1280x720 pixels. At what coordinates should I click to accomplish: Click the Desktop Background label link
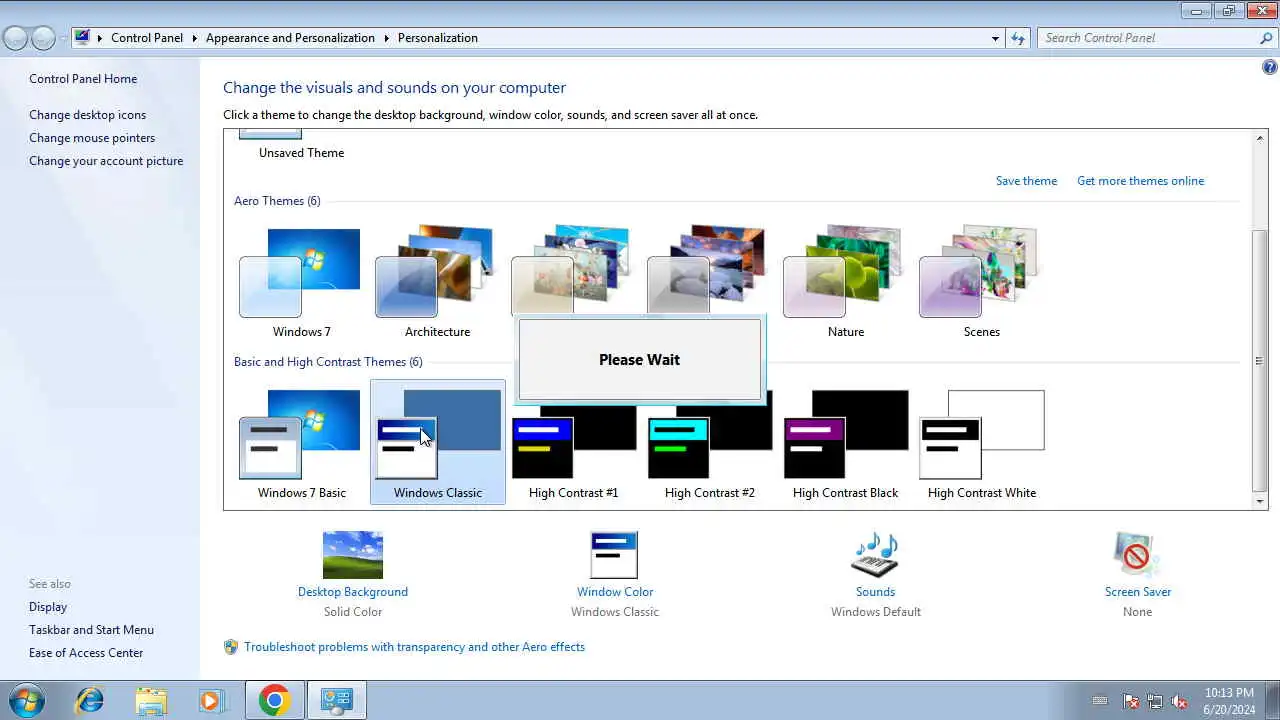click(x=353, y=592)
